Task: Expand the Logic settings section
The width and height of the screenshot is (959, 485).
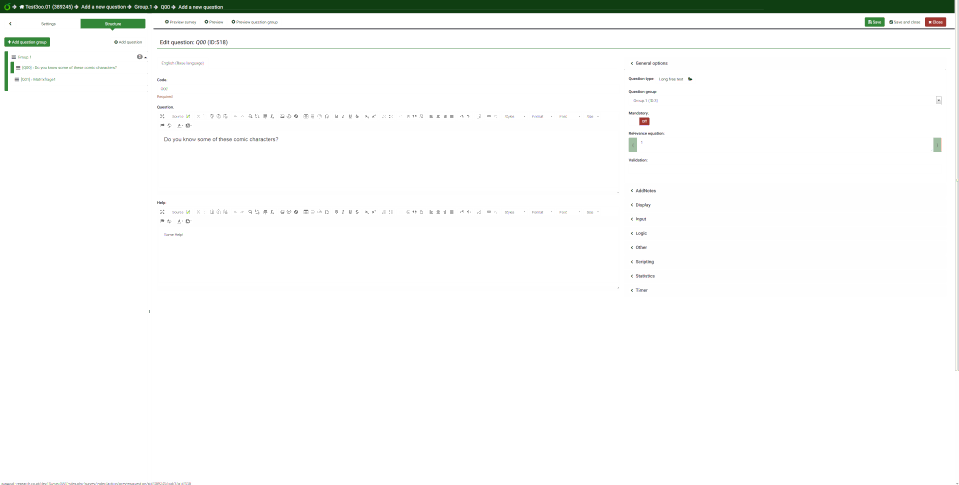Action: (641, 233)
